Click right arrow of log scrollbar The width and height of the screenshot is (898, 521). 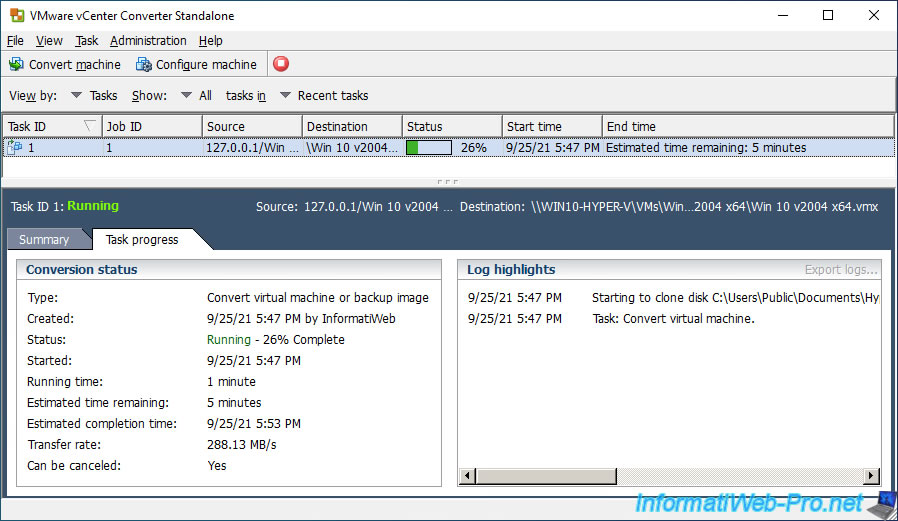point(871,476)
